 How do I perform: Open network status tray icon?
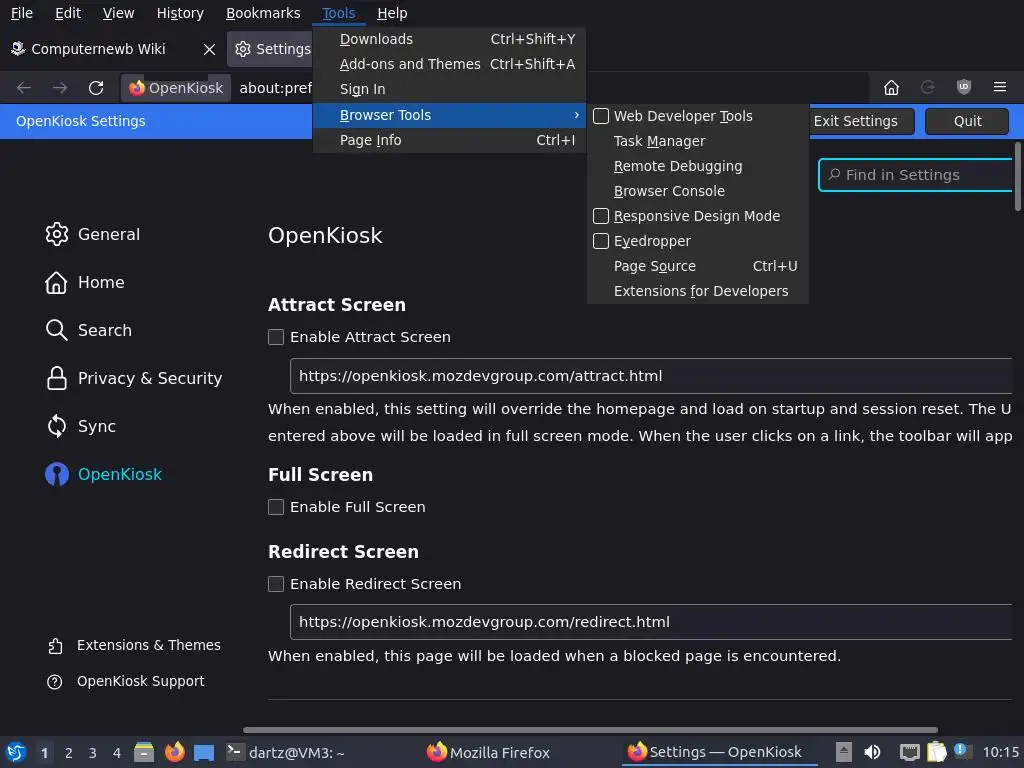(909, 752)
